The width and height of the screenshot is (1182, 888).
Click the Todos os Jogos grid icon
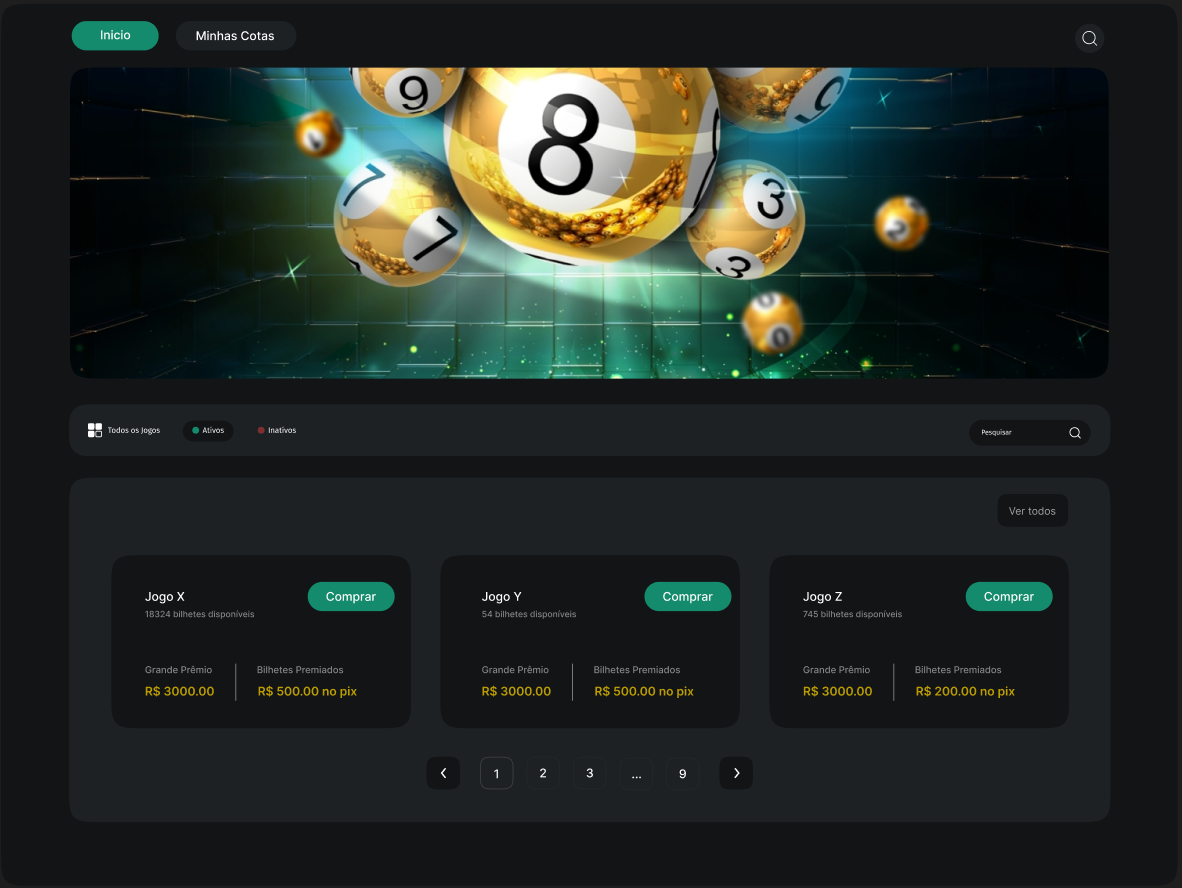[94, 430]
